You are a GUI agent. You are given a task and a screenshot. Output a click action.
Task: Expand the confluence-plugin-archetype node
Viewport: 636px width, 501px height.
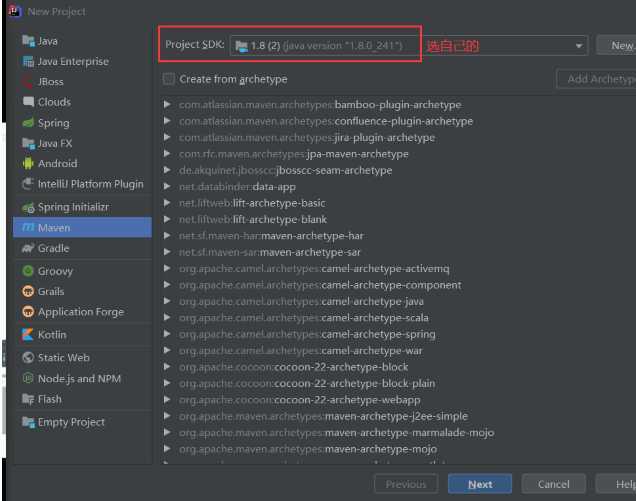pyautogui.click(x=167, y=121)
